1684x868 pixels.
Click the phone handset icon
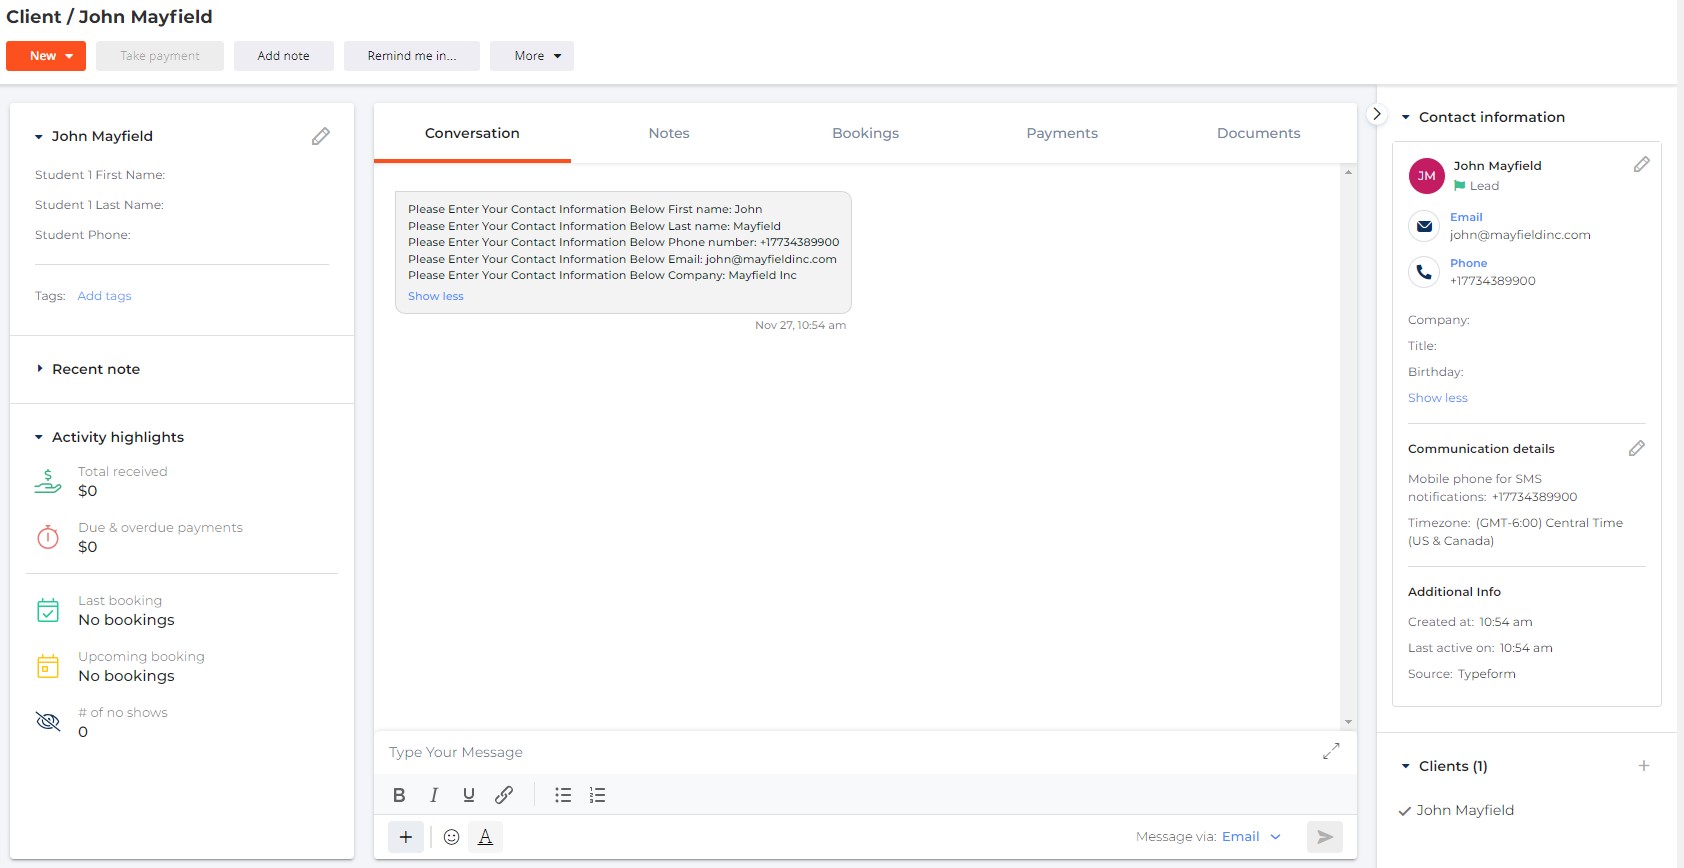click(x=1424, y=272)
